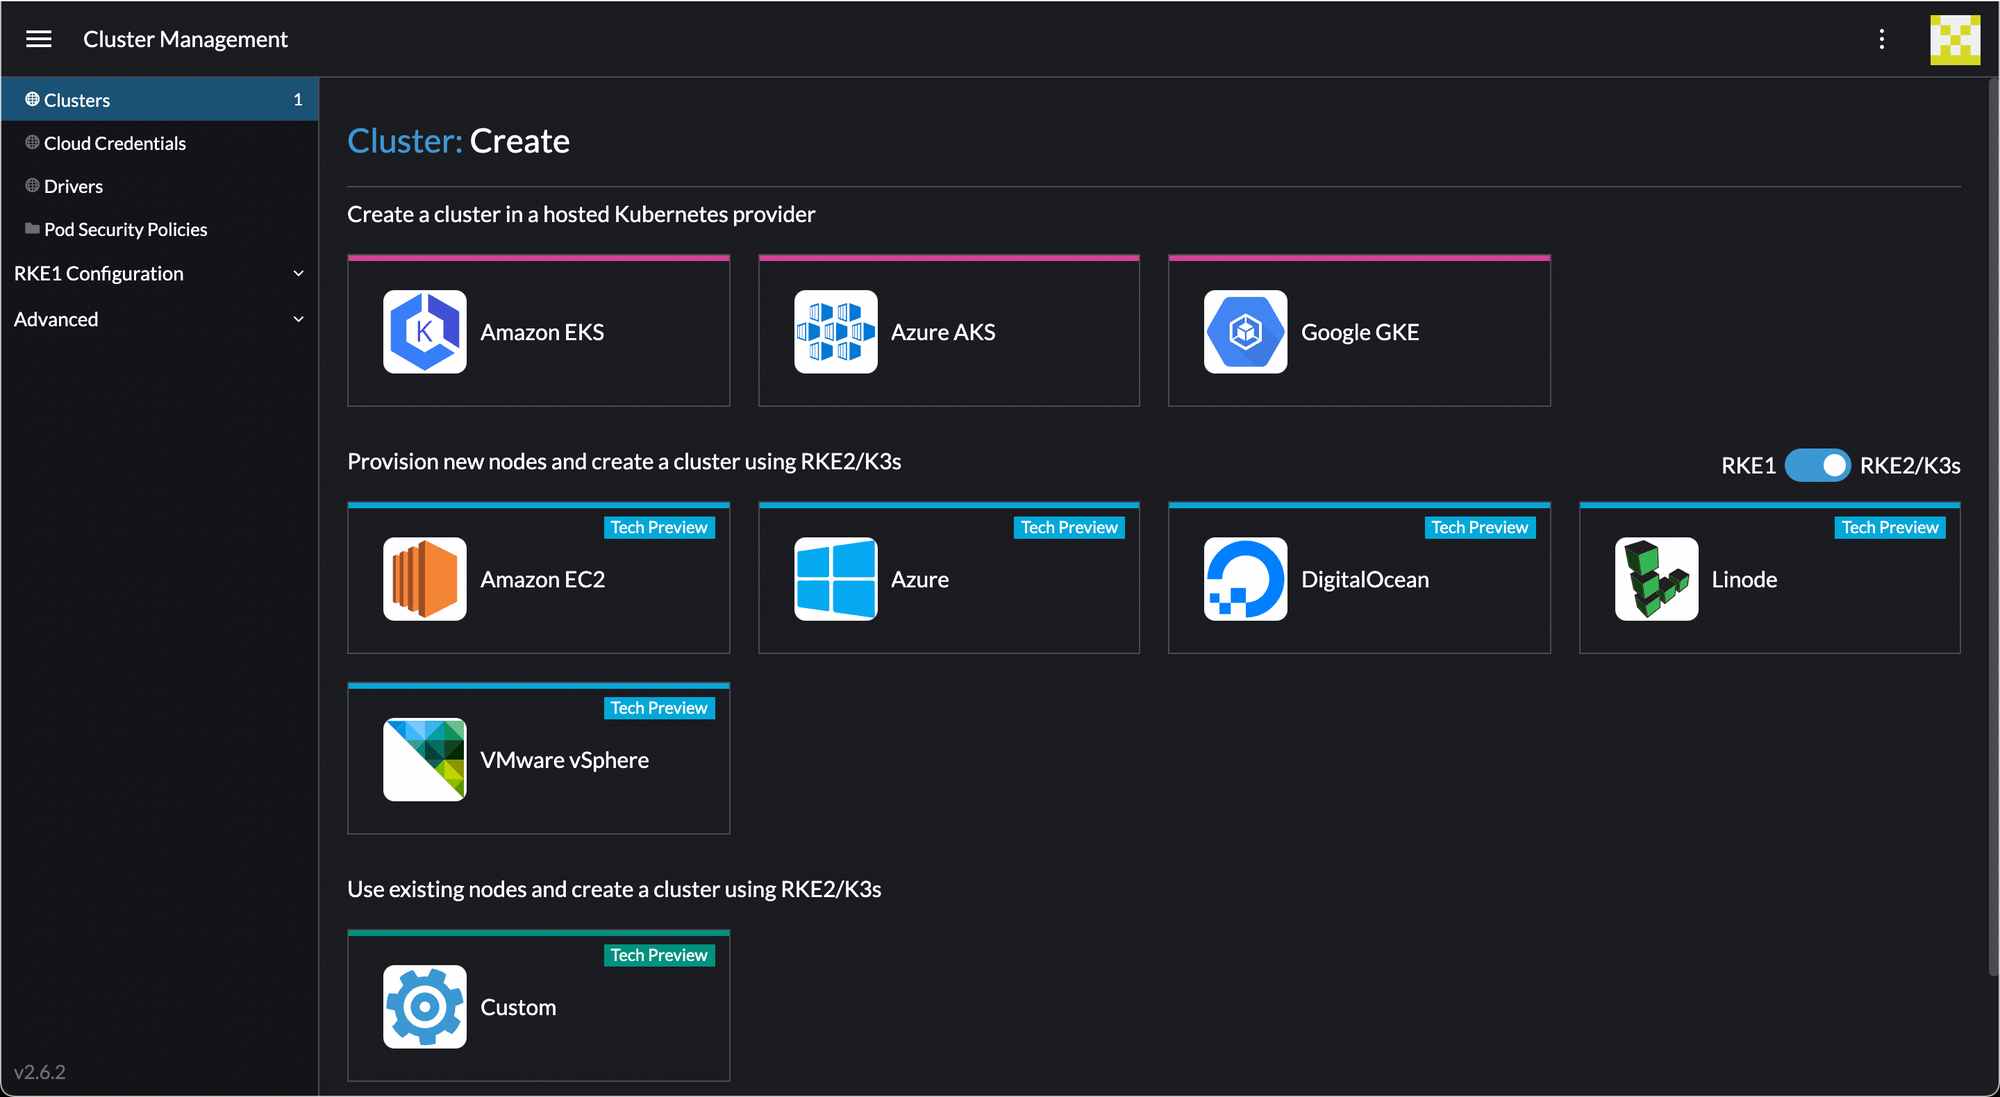Open Cloud Credentials in sidebar
The image size is (2000, 1097).
point(115,144)
